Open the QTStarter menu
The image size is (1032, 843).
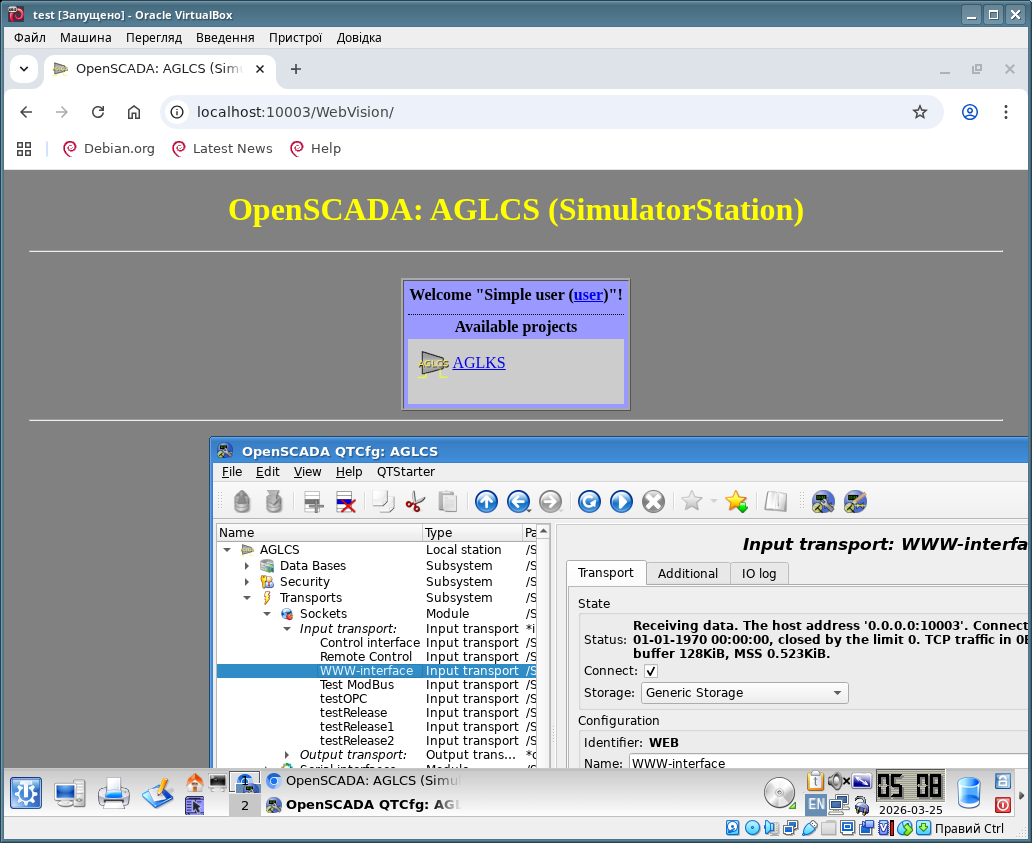pyautogui.click(x=405, y=472)
